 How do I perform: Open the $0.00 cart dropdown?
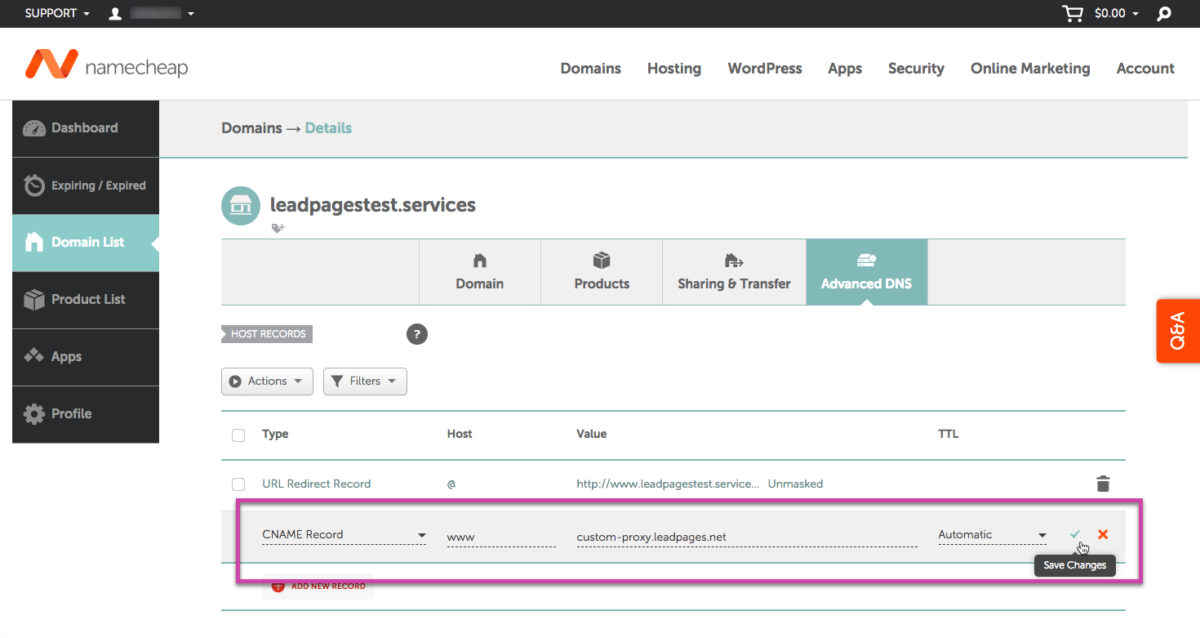tap(1116, 13)
